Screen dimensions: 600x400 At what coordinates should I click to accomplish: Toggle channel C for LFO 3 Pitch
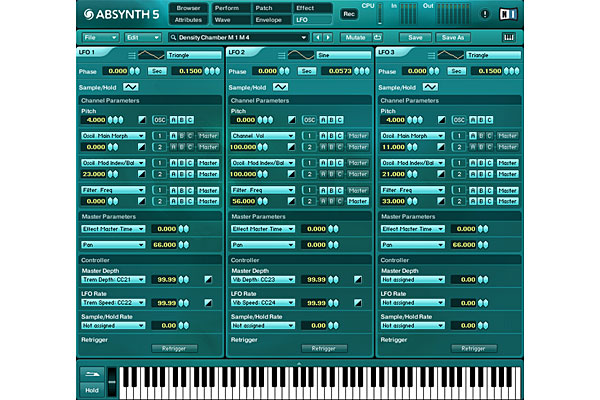tap(489, 120)
